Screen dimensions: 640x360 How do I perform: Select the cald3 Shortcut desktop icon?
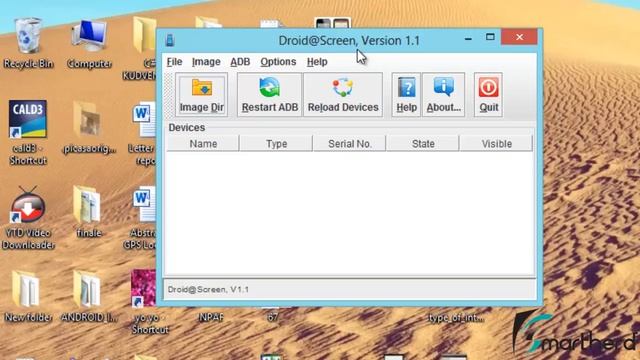coord(28,133)
